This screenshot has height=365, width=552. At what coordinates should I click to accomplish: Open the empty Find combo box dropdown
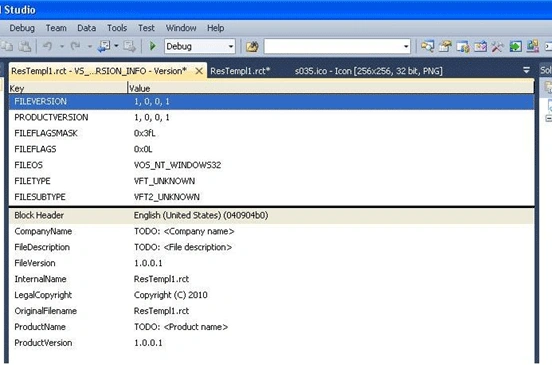click(x=406, y=46)
